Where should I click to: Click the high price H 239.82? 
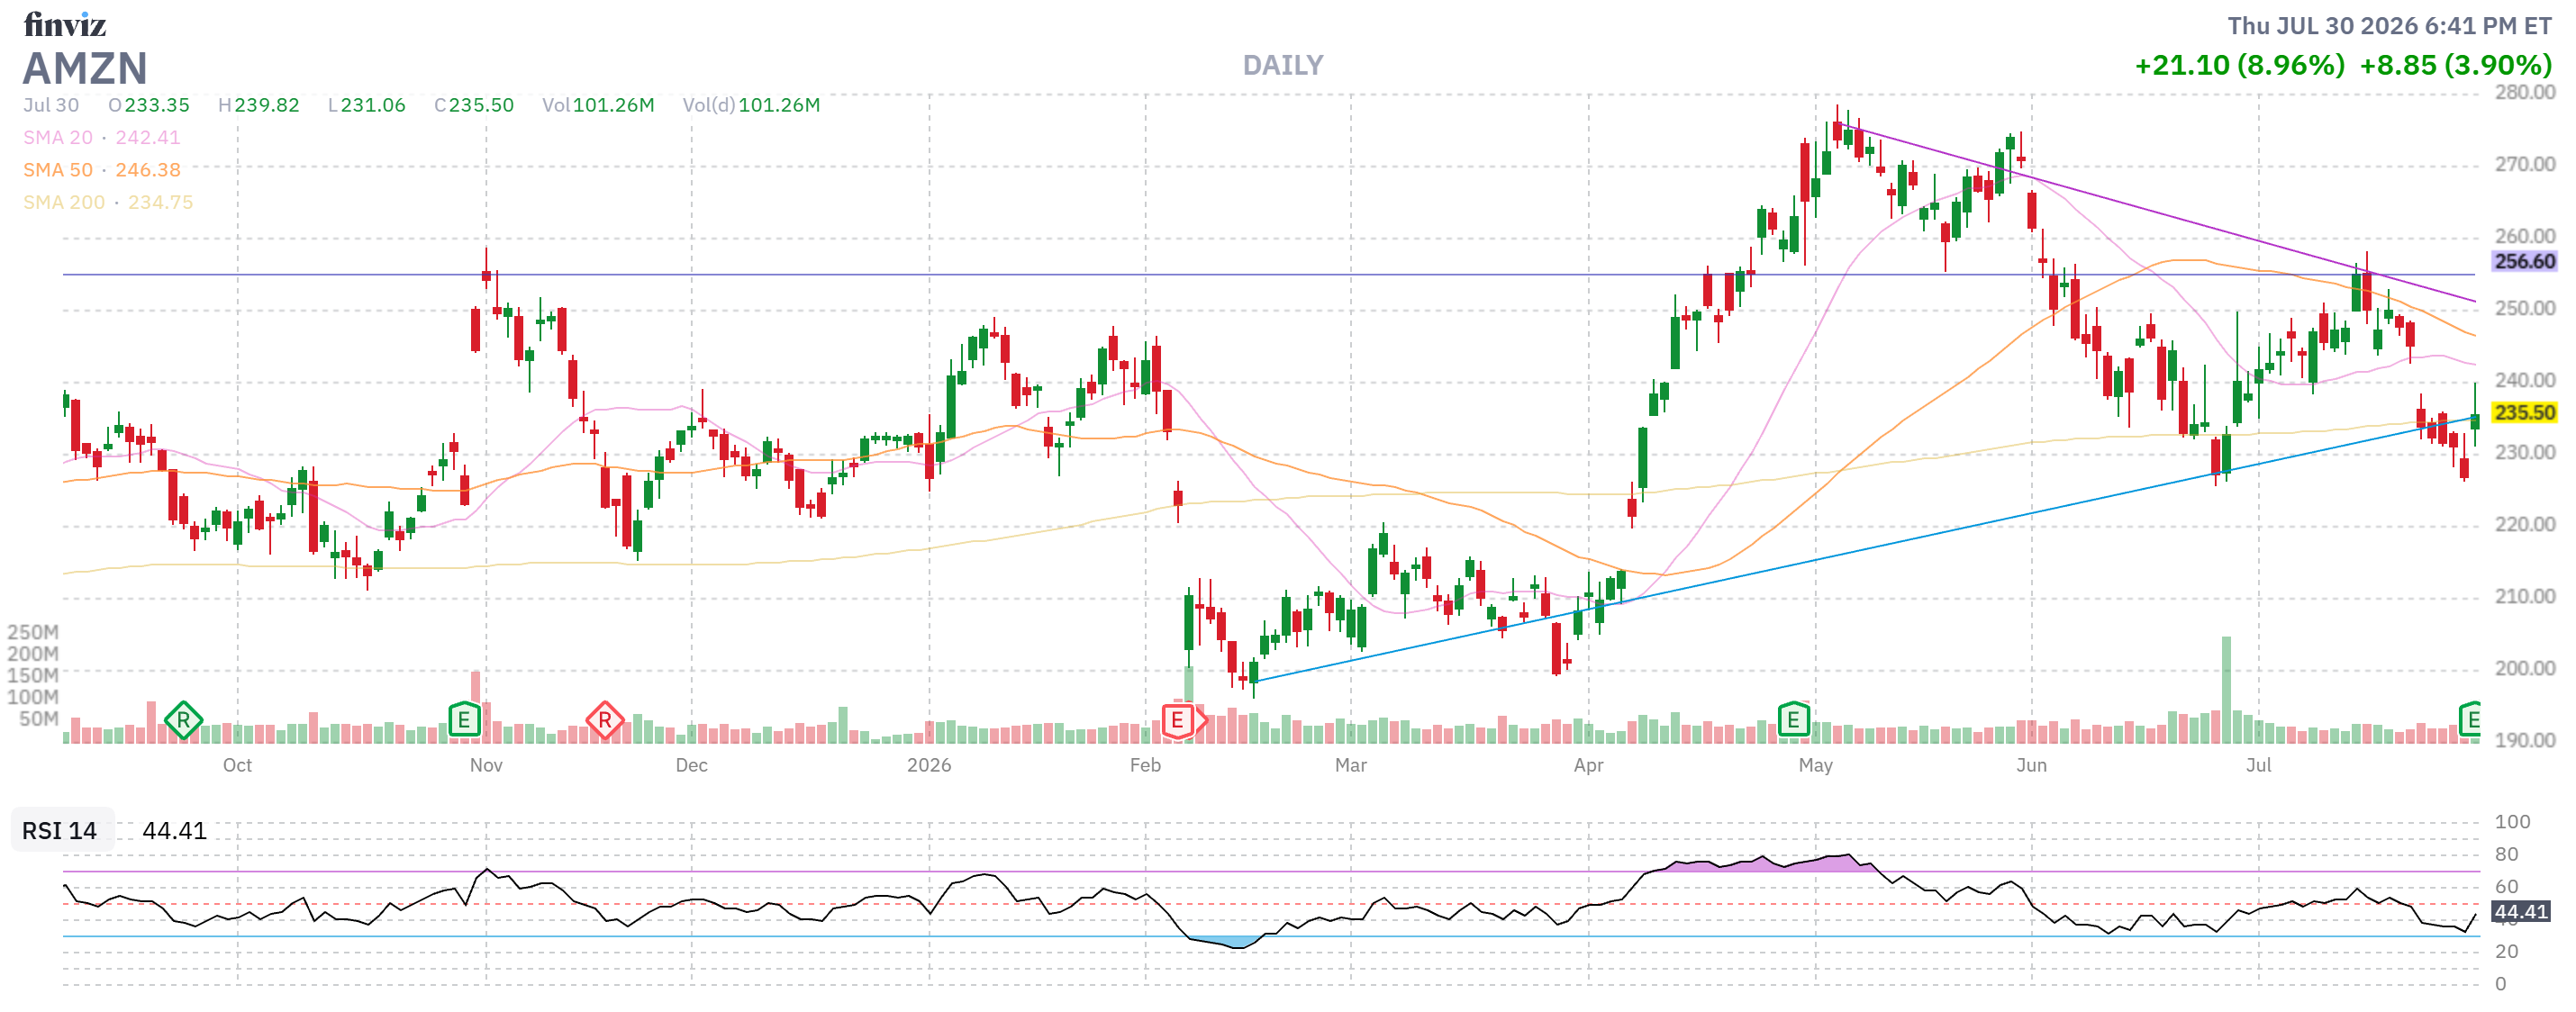coord(259,105)
